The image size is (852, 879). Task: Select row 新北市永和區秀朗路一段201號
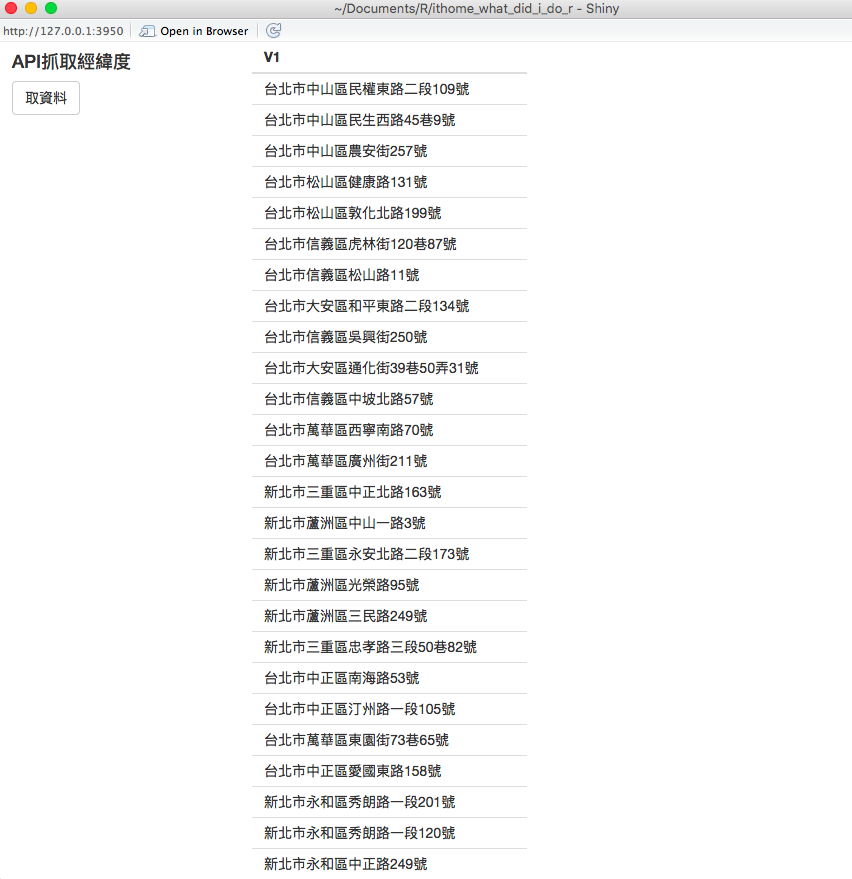tap(390, 802)
